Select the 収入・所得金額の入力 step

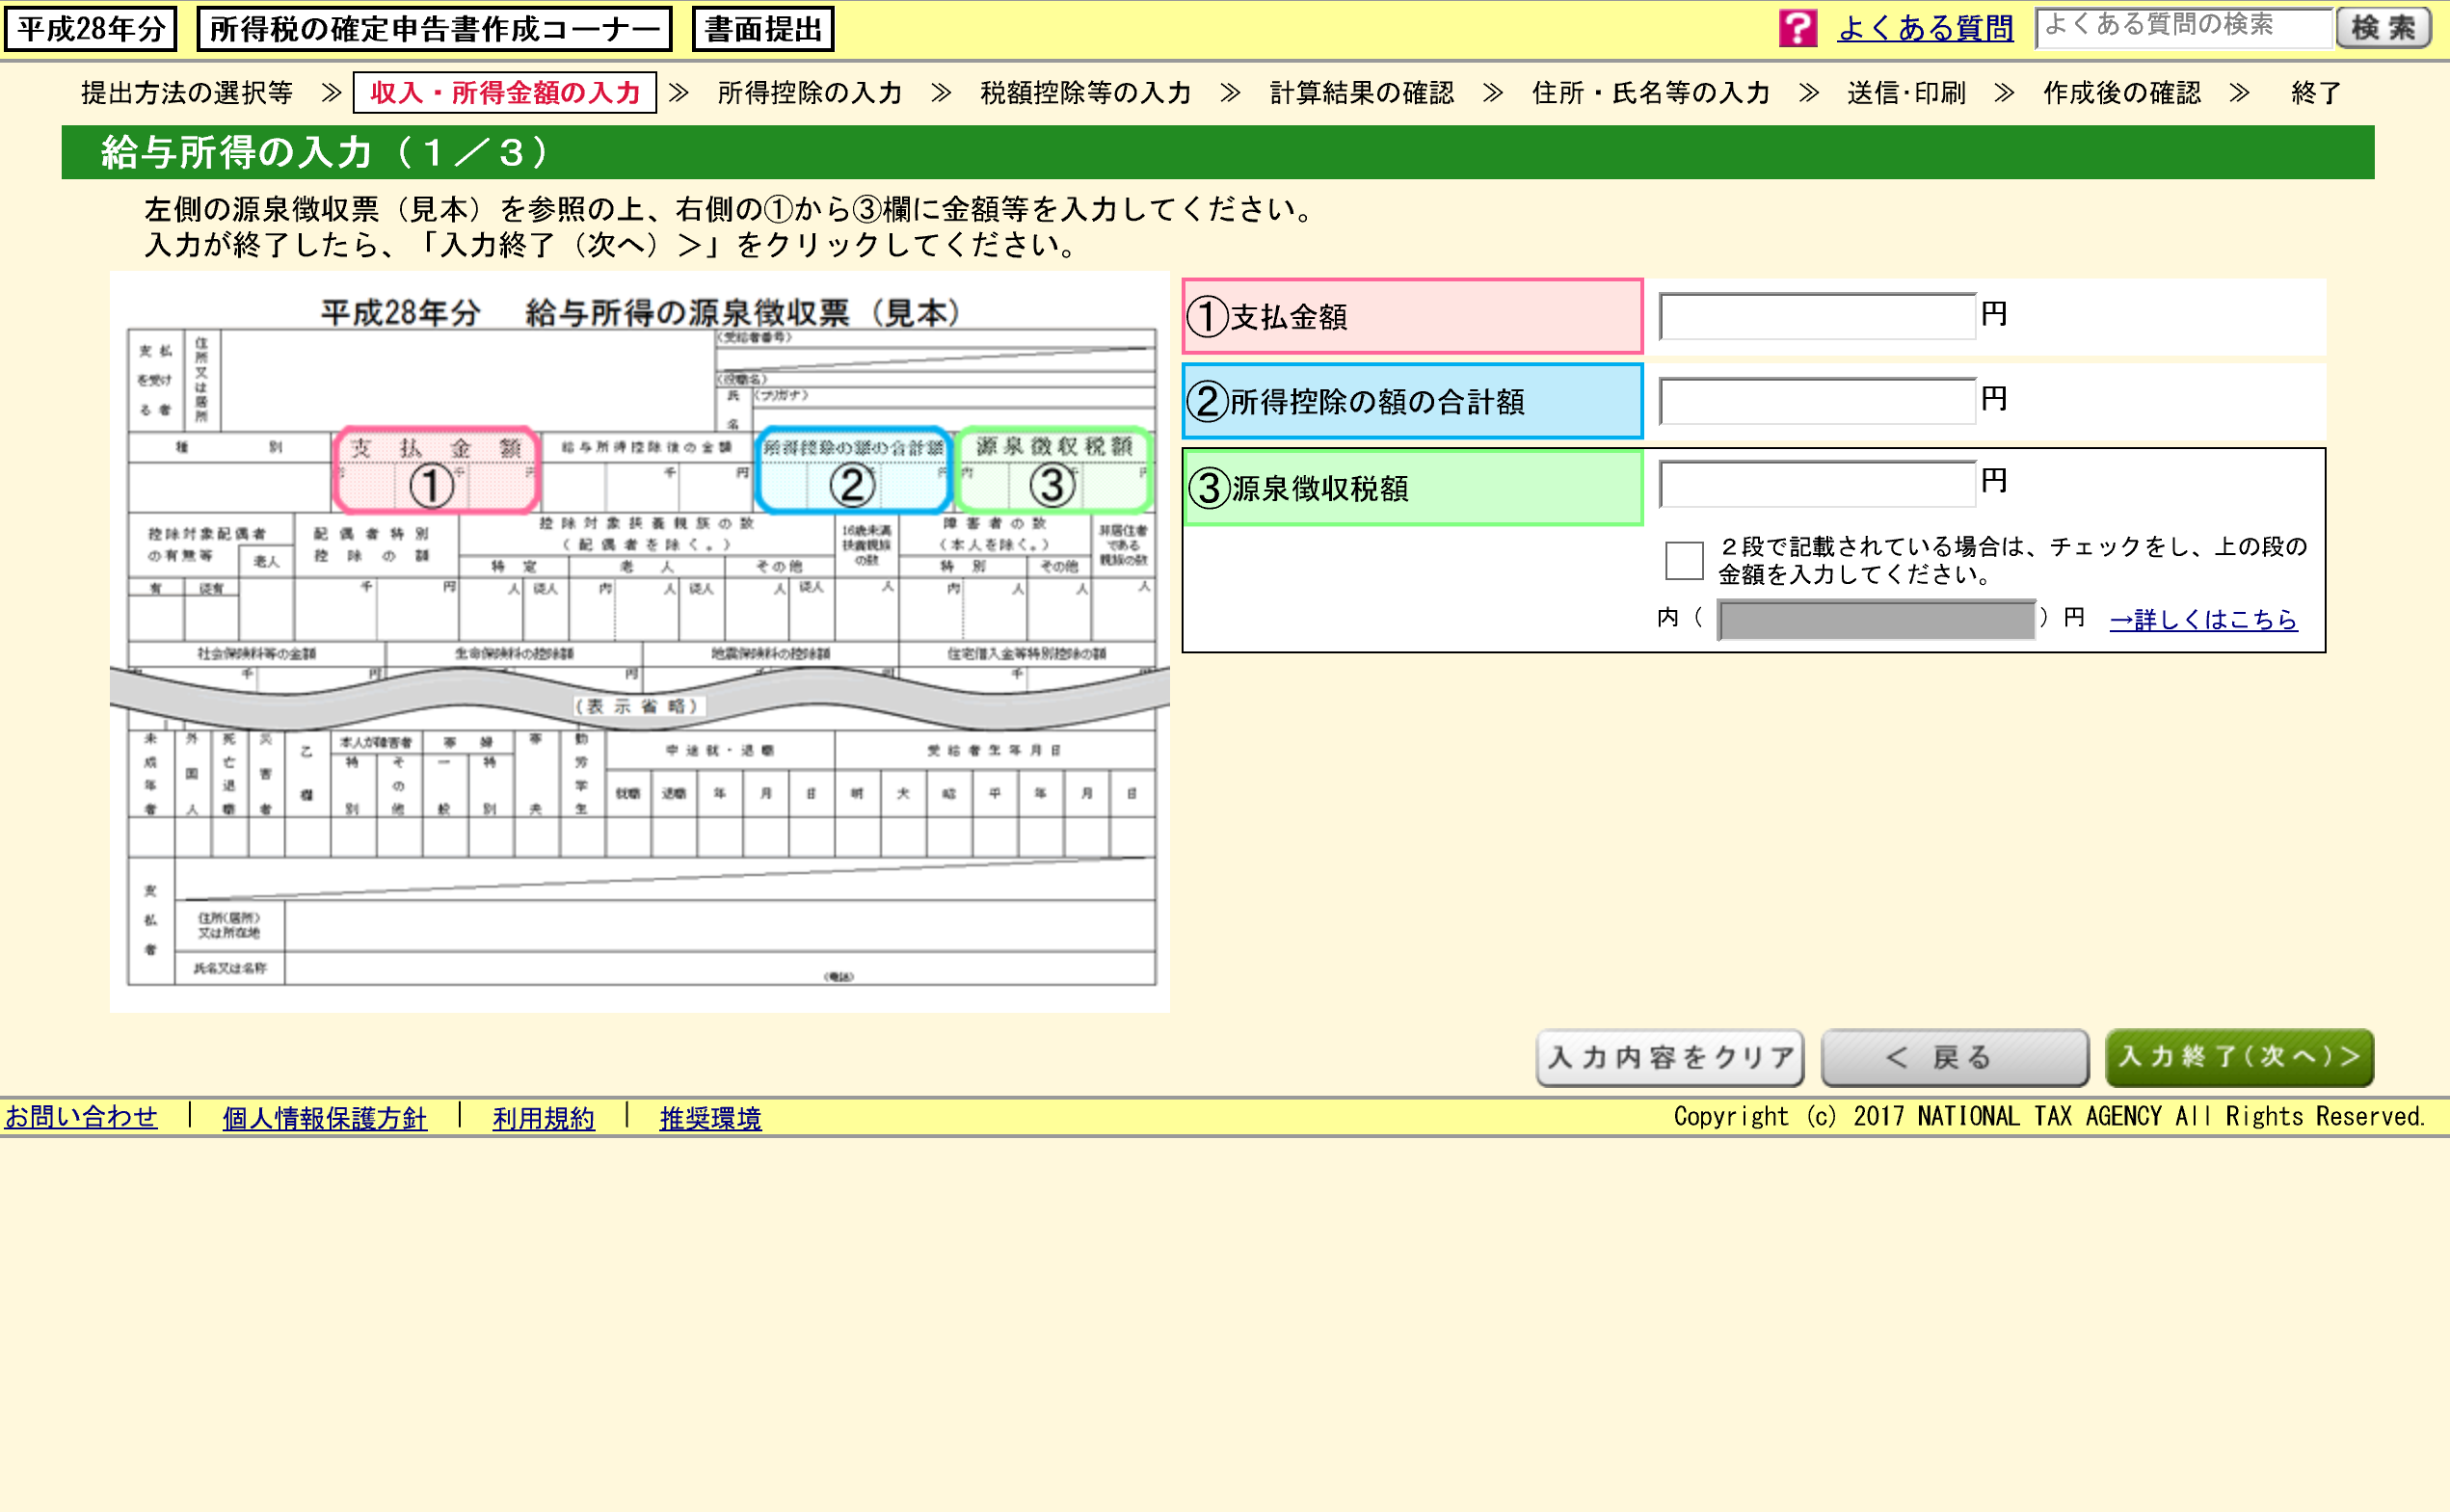point(505,93)
